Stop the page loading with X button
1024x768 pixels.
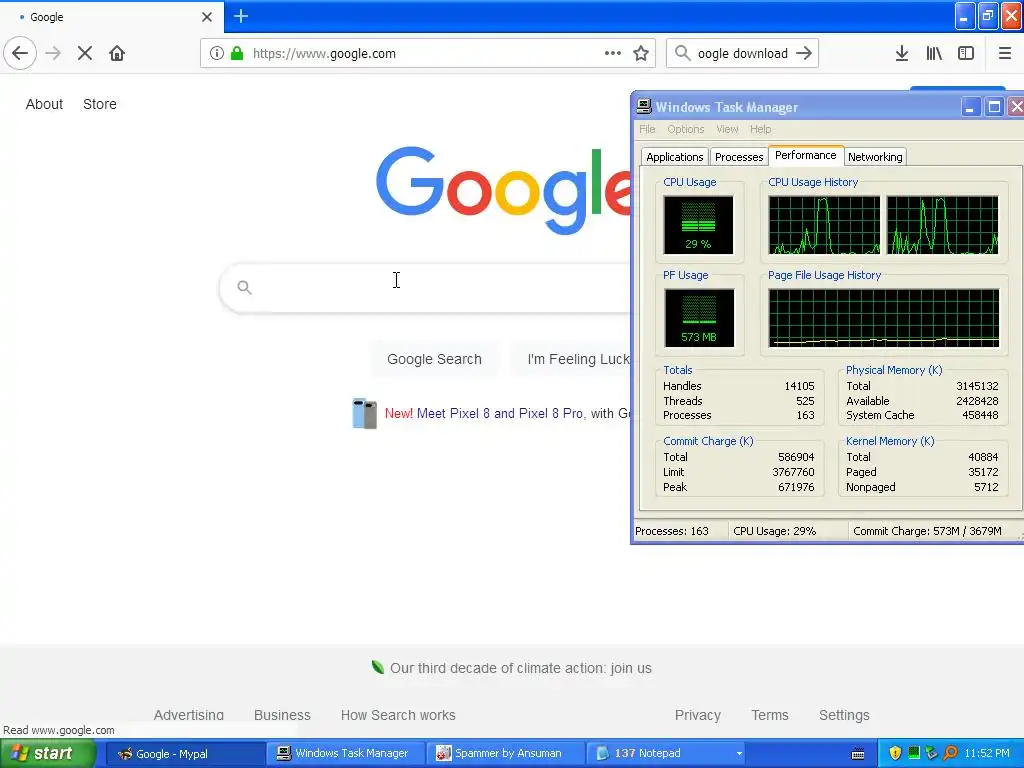coord(85,53)
